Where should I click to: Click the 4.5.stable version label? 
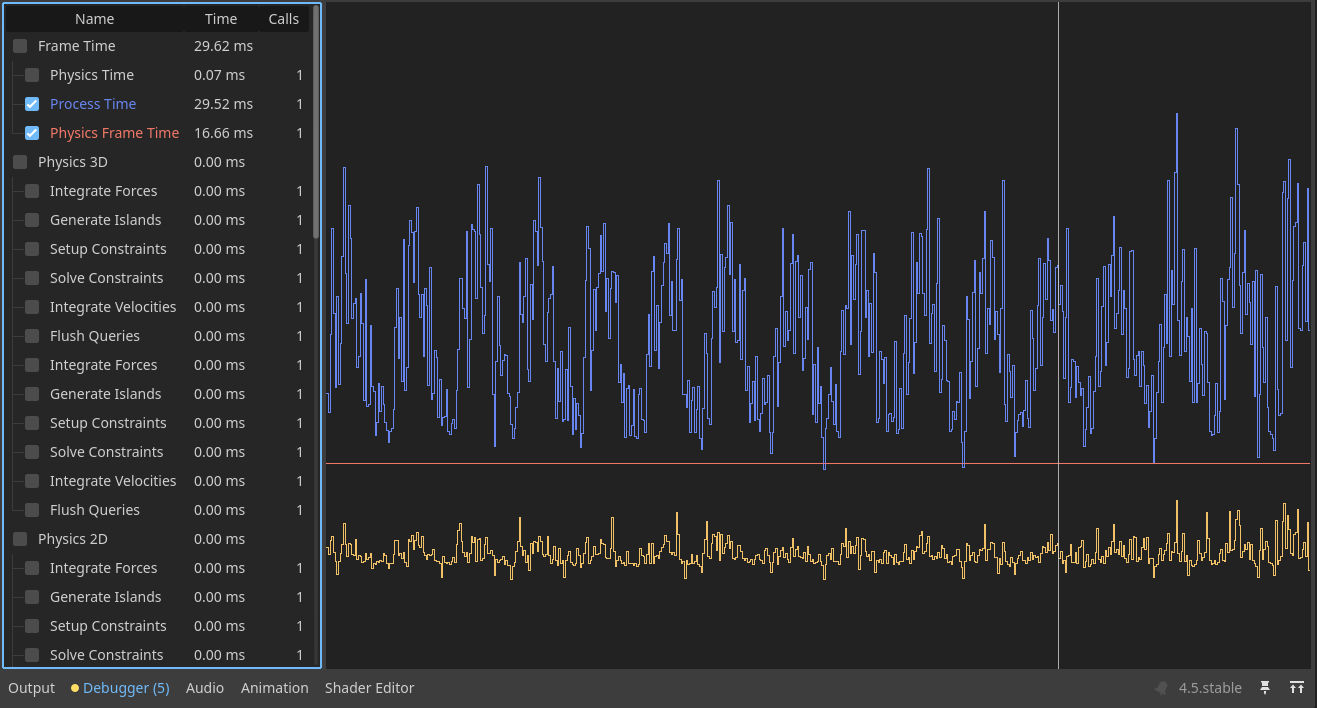point(1210,688)
